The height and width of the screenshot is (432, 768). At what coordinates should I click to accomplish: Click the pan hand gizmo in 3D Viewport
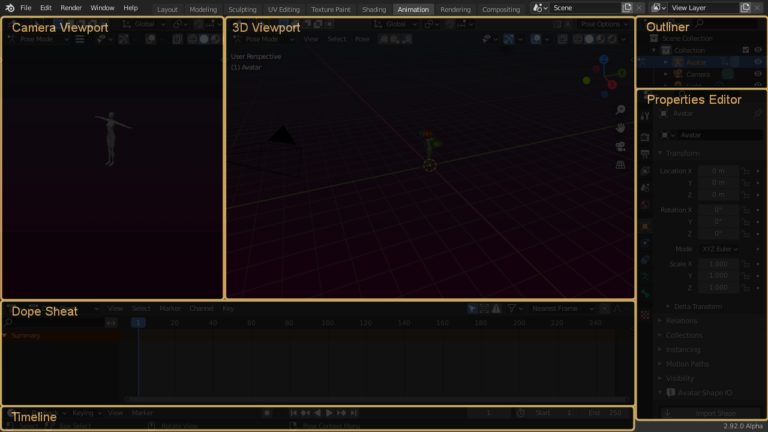(x=621, y=128)
